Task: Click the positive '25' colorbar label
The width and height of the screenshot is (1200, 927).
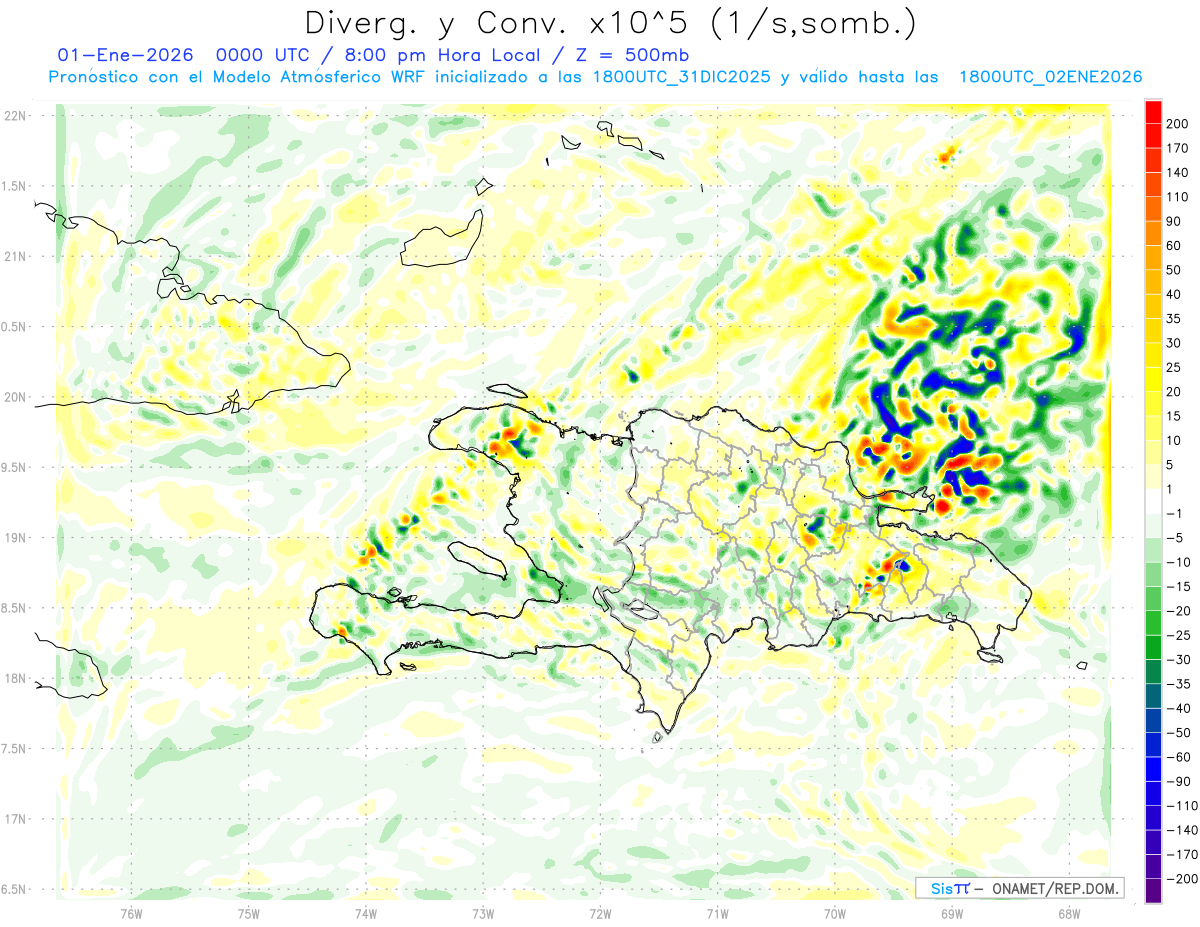Action: coord(1174,367)
